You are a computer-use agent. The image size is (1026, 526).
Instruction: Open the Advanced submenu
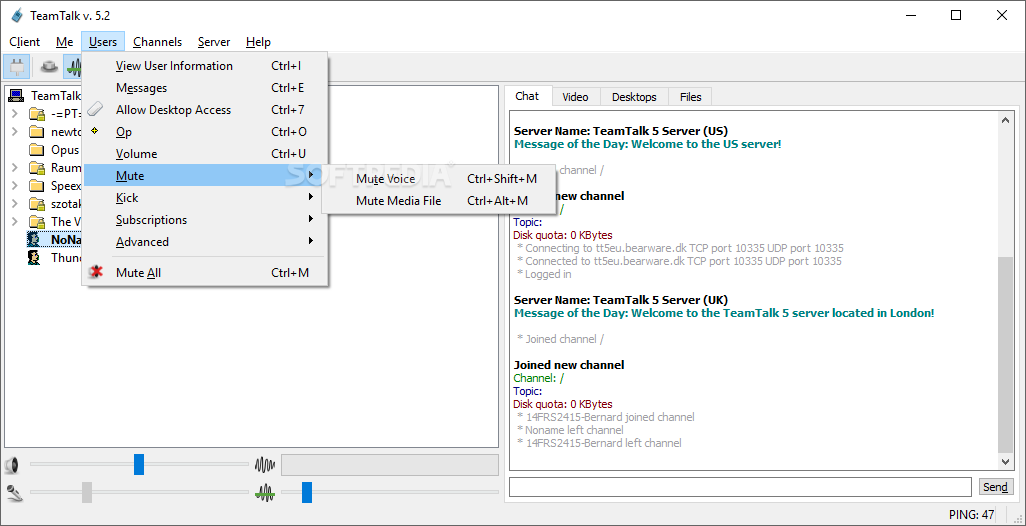[x=205, y=241]
